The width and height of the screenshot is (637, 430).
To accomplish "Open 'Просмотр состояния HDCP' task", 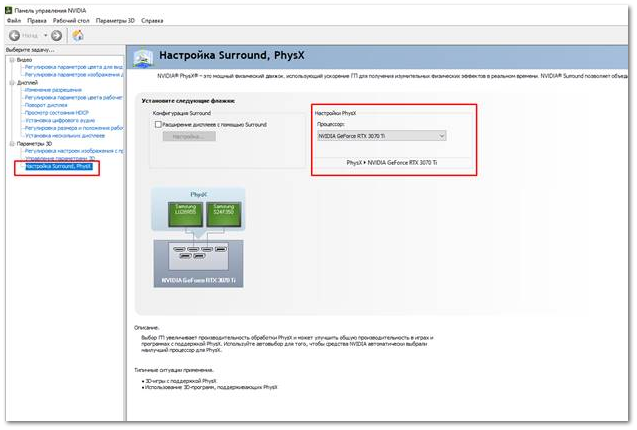I will 56,113.
